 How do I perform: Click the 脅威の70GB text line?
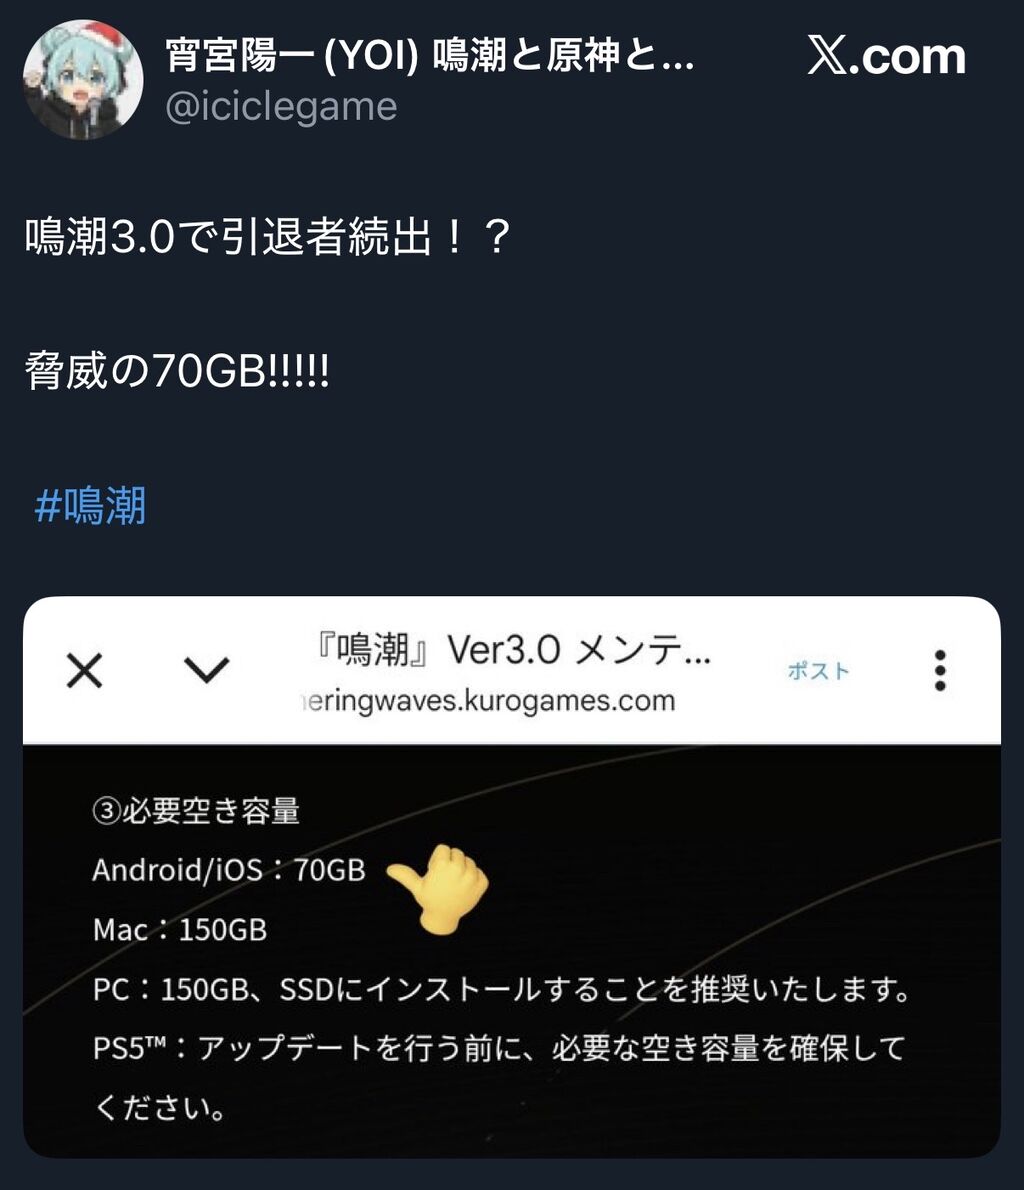[177, 371]
